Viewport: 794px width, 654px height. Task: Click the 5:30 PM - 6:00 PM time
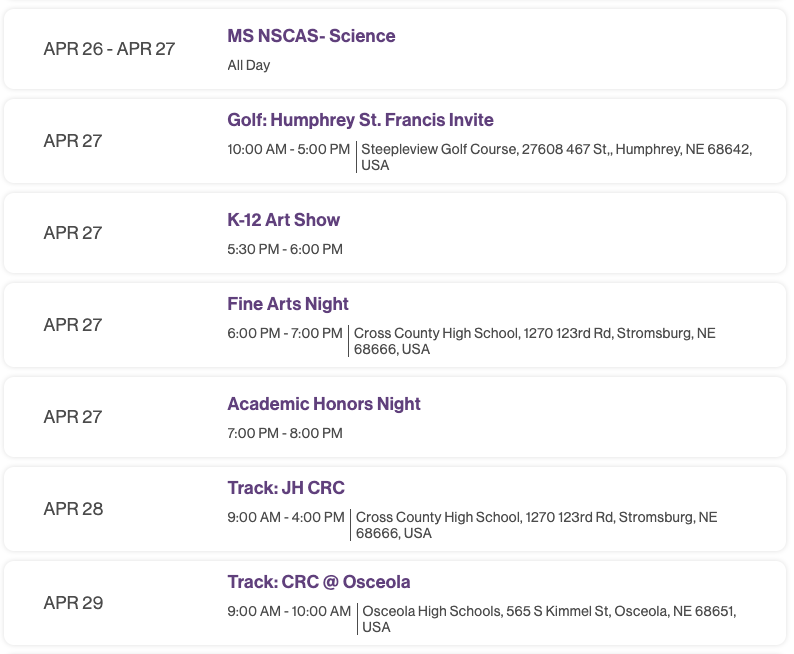pyautogui.click(x=285, y=249)
